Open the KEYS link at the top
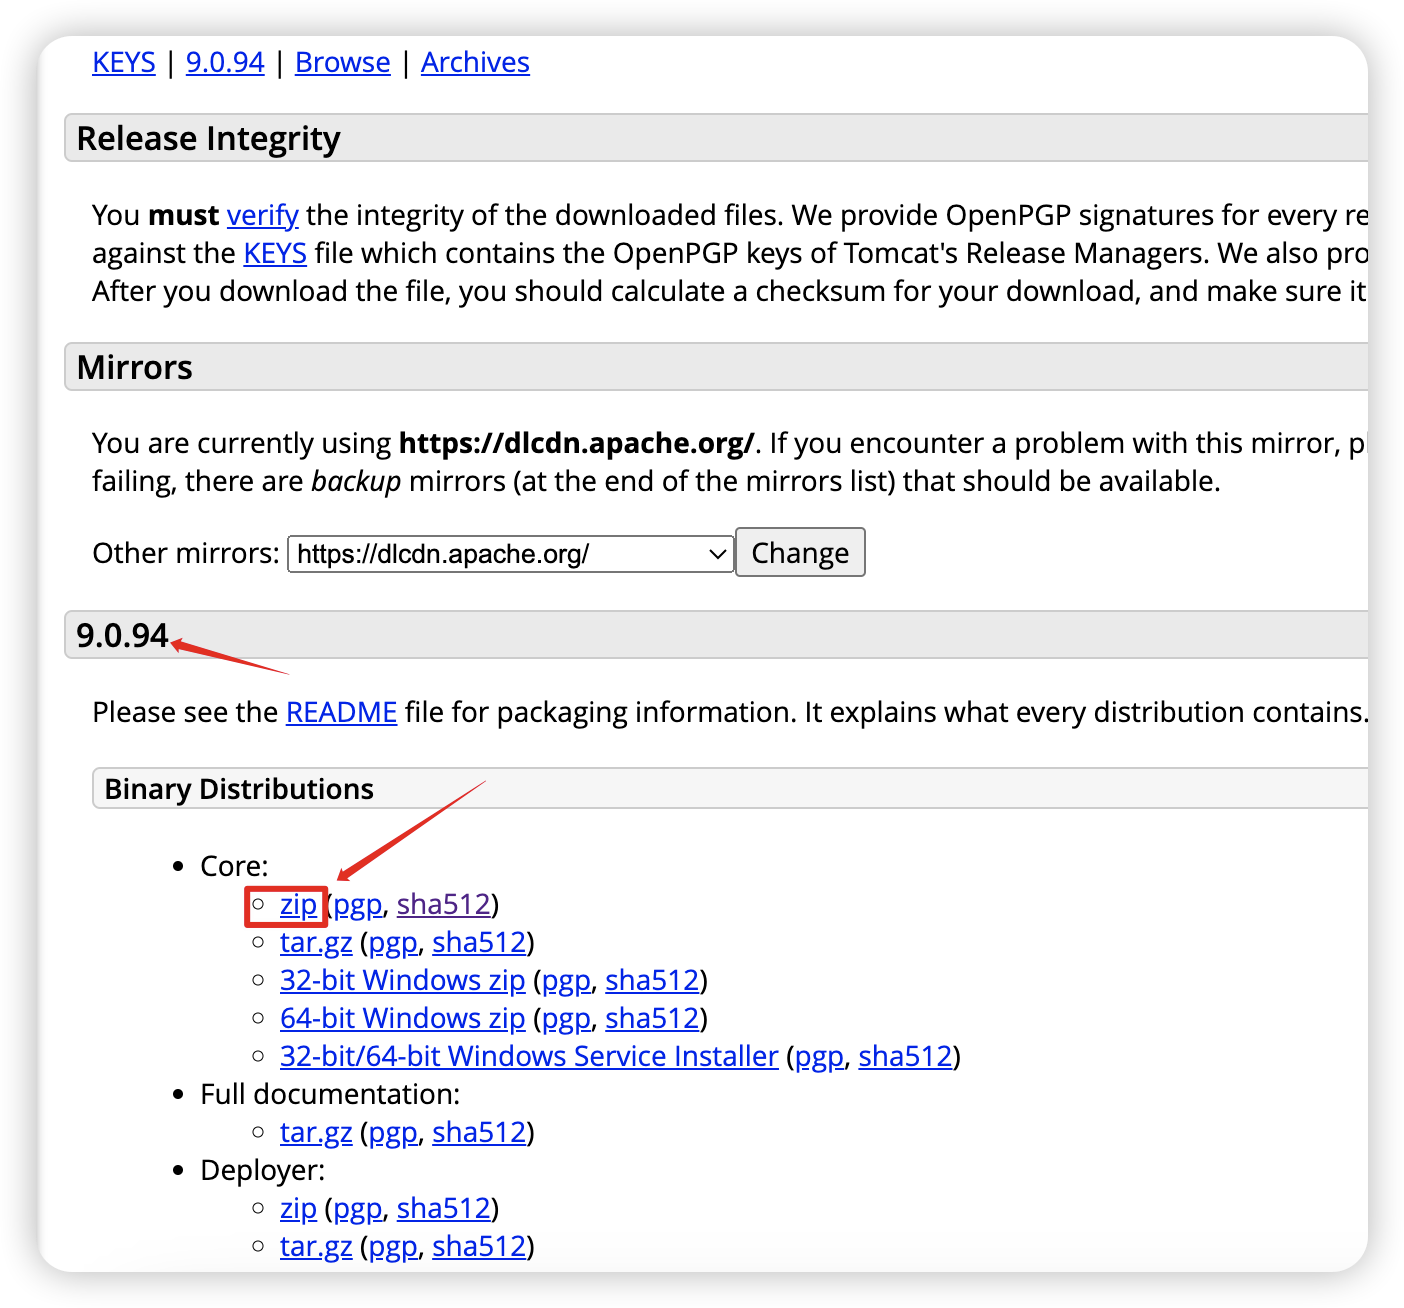1404x1308 pixels. pyautogui.click(x=124, y=62)
